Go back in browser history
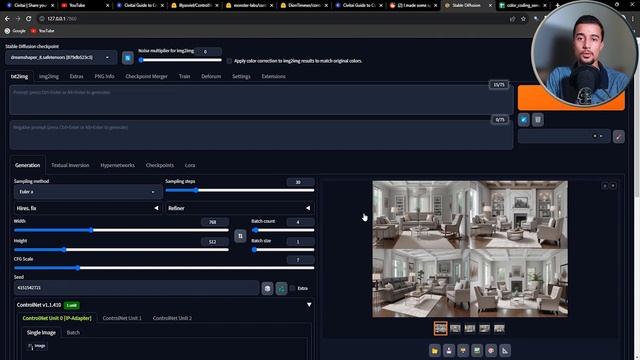 pyautogui.click(x=7, y=19)
